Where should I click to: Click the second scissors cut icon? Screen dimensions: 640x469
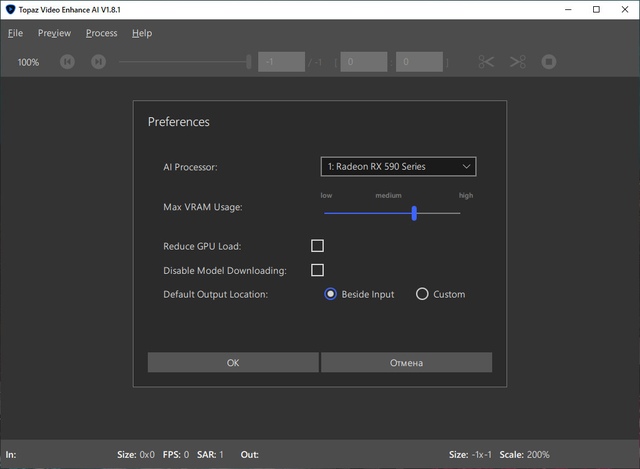coord(517,62)
